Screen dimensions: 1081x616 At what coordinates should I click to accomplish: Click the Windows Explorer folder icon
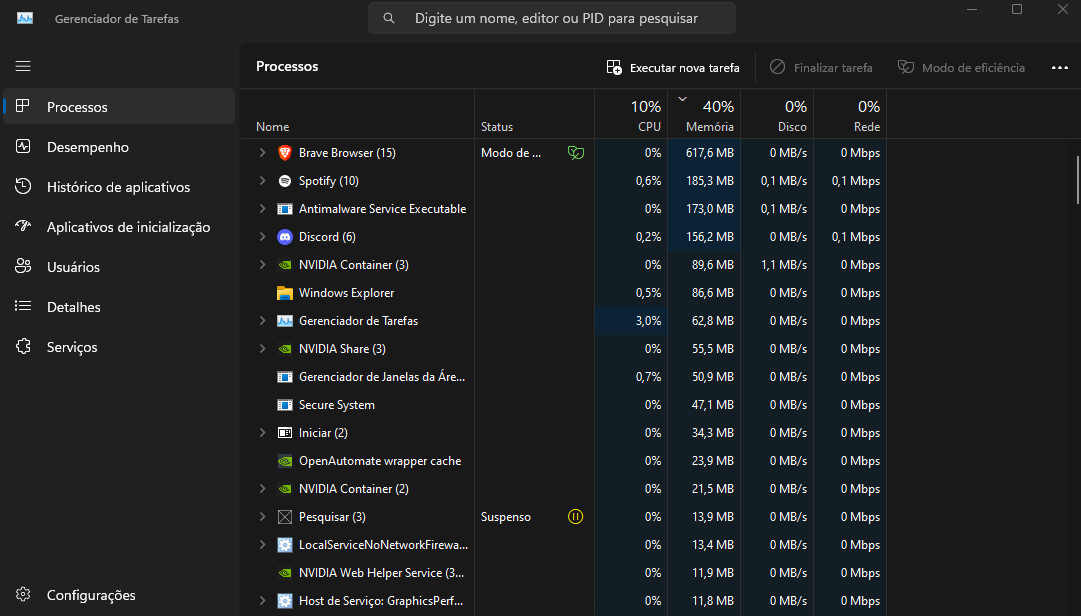pos(285,293)
